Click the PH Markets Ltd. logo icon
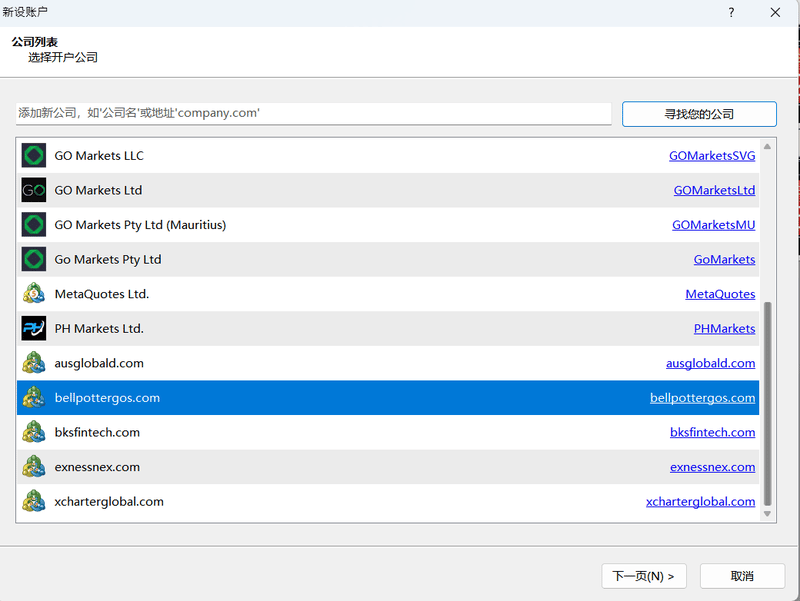Image resolution: width=800 pixels, height=601 pixels. tap(34, 329)
